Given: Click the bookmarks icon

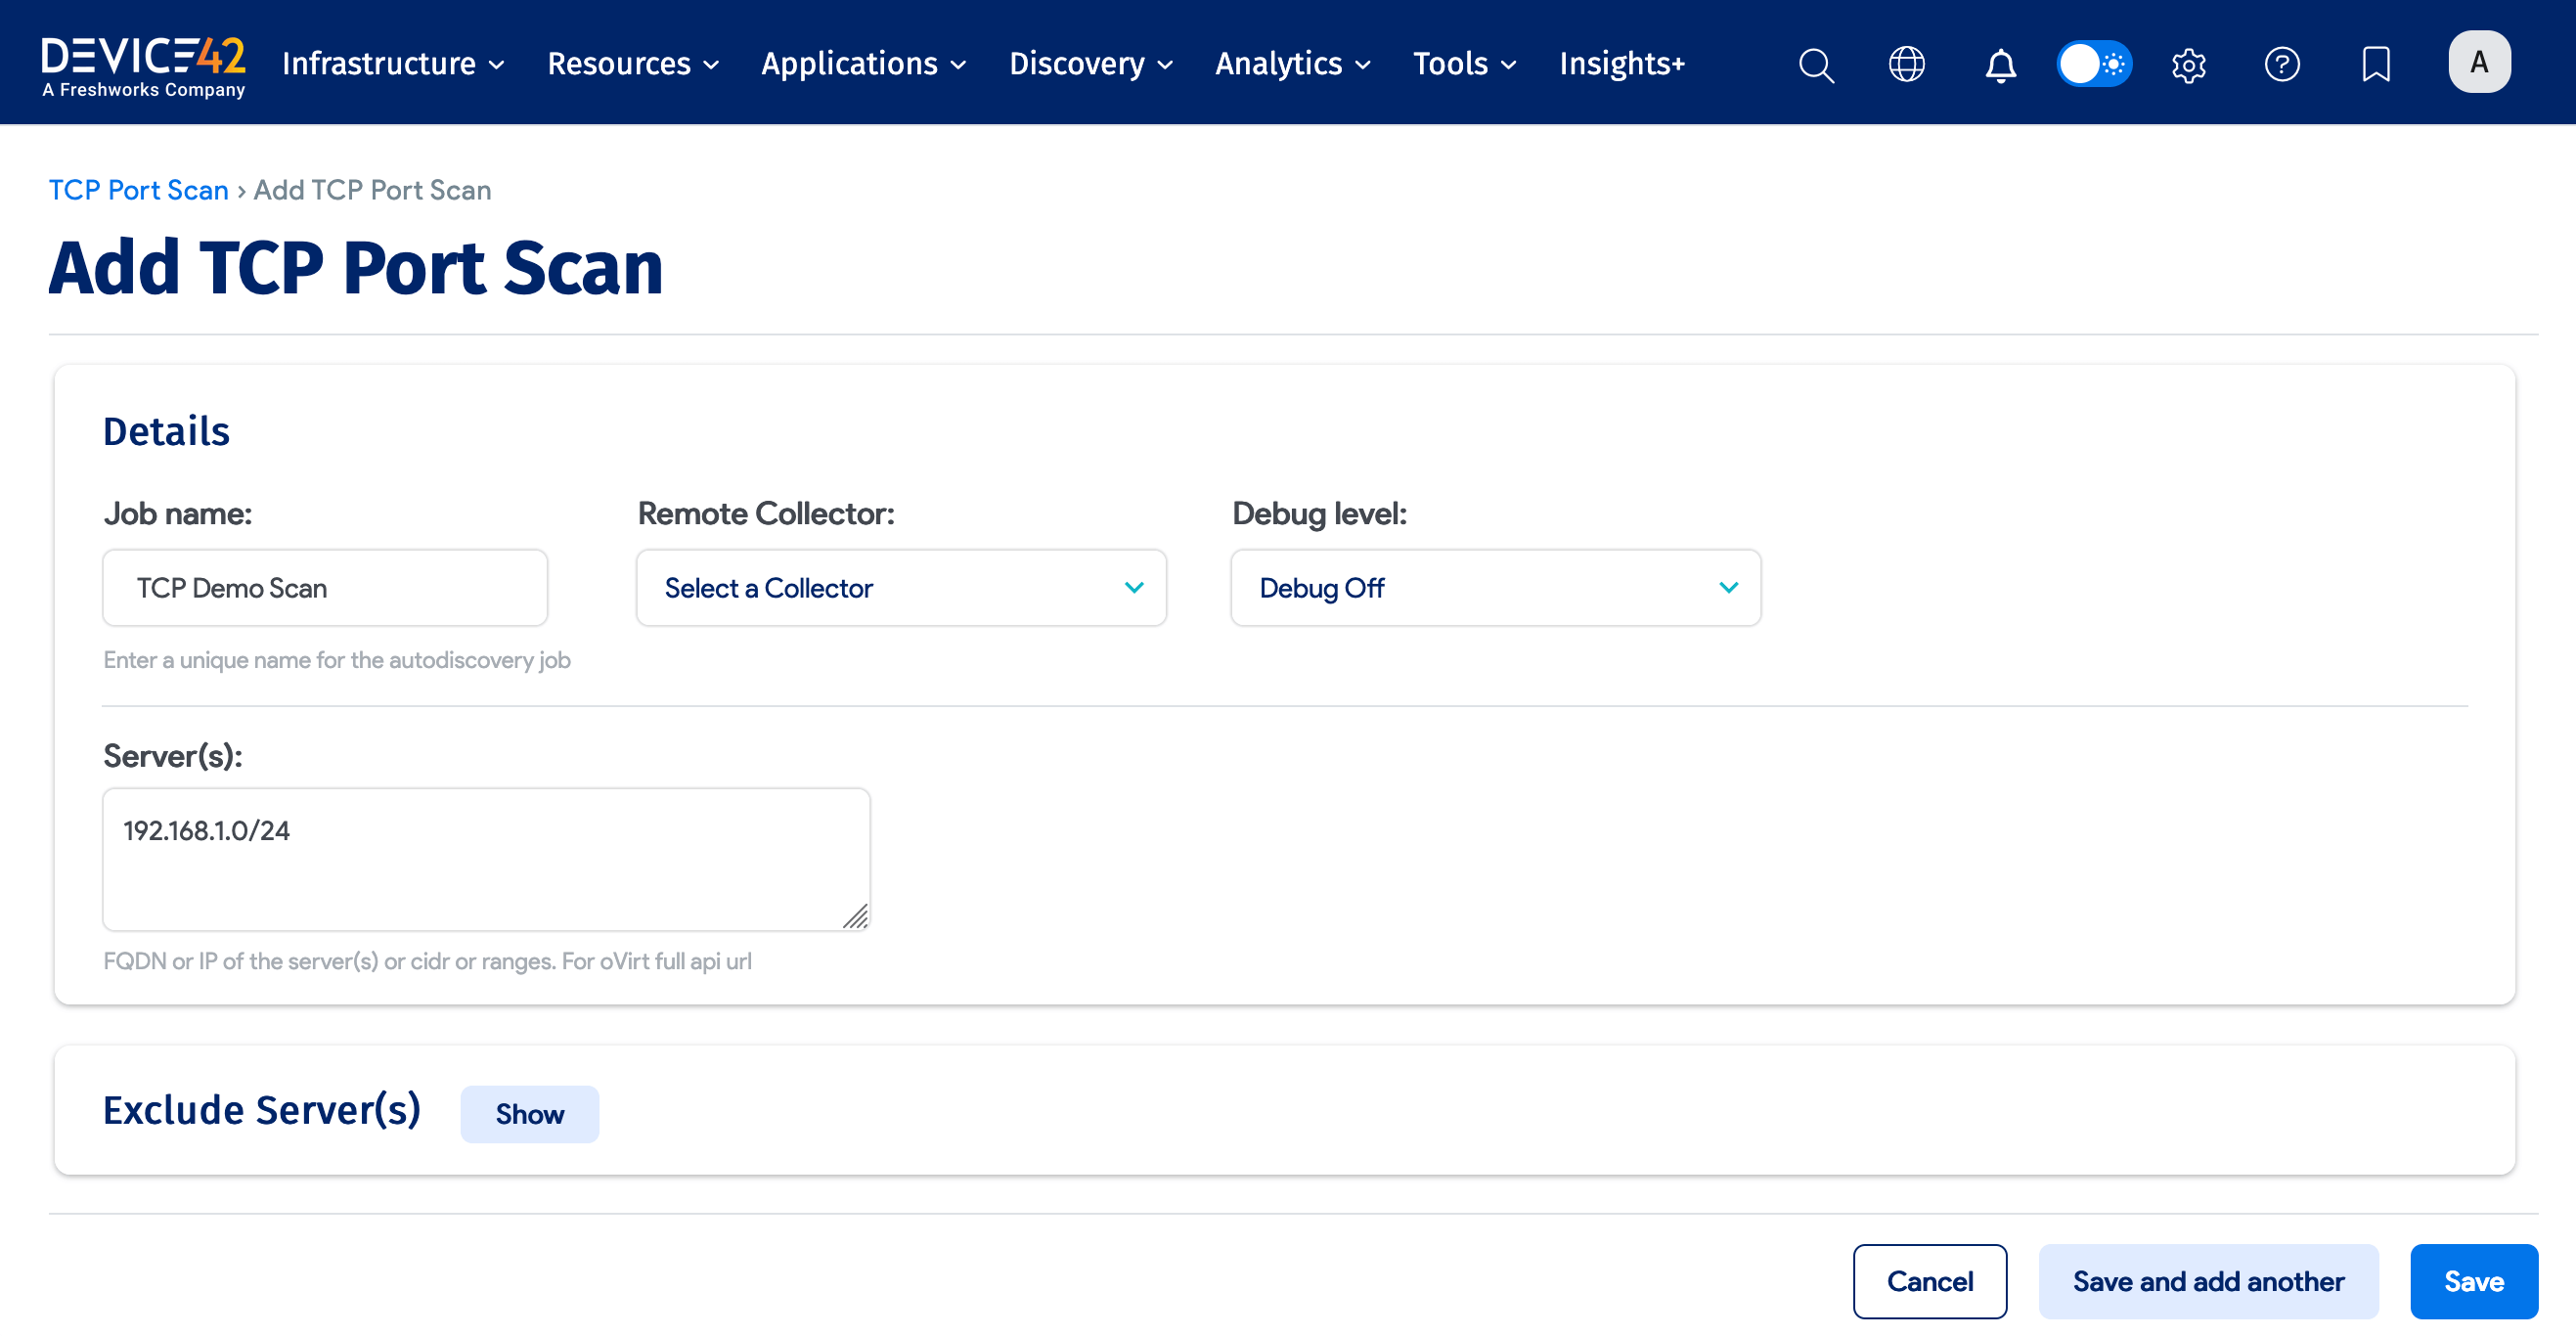Looking at the screenshot, I should click(x=2376, y=64).
